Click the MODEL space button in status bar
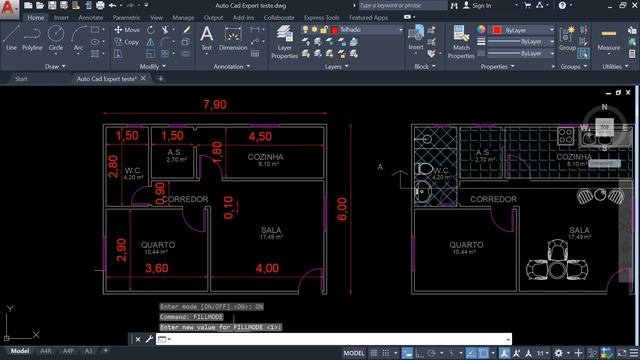 click(353, 353)
